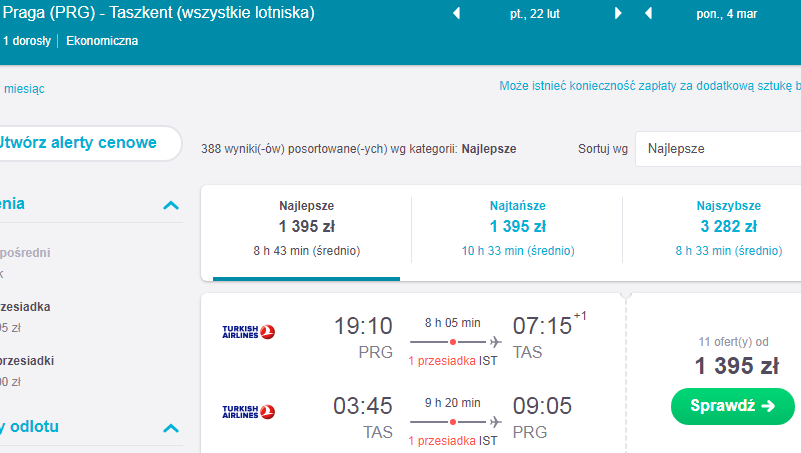Click return arrival time 09:05
Viewport: 801px width, 453px height.
coord(542,406)
